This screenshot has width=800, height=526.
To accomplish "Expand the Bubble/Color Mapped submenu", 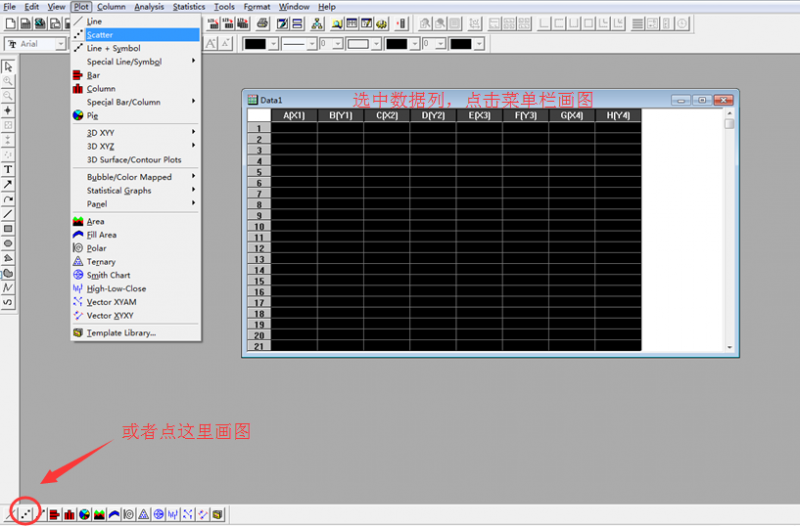I will (x=135, y=177).
